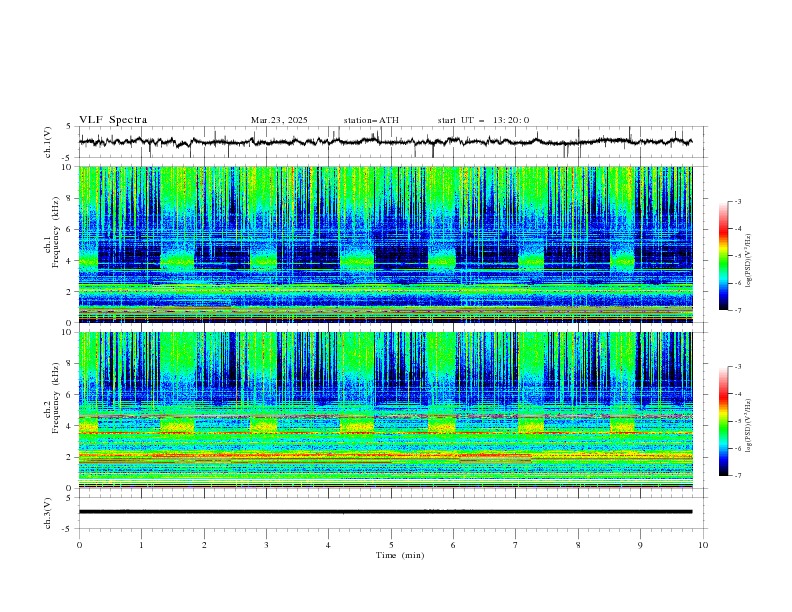Click the ch.1 voltage waveform trace
This screenshot has height=612, width=792.
[385, 142]
